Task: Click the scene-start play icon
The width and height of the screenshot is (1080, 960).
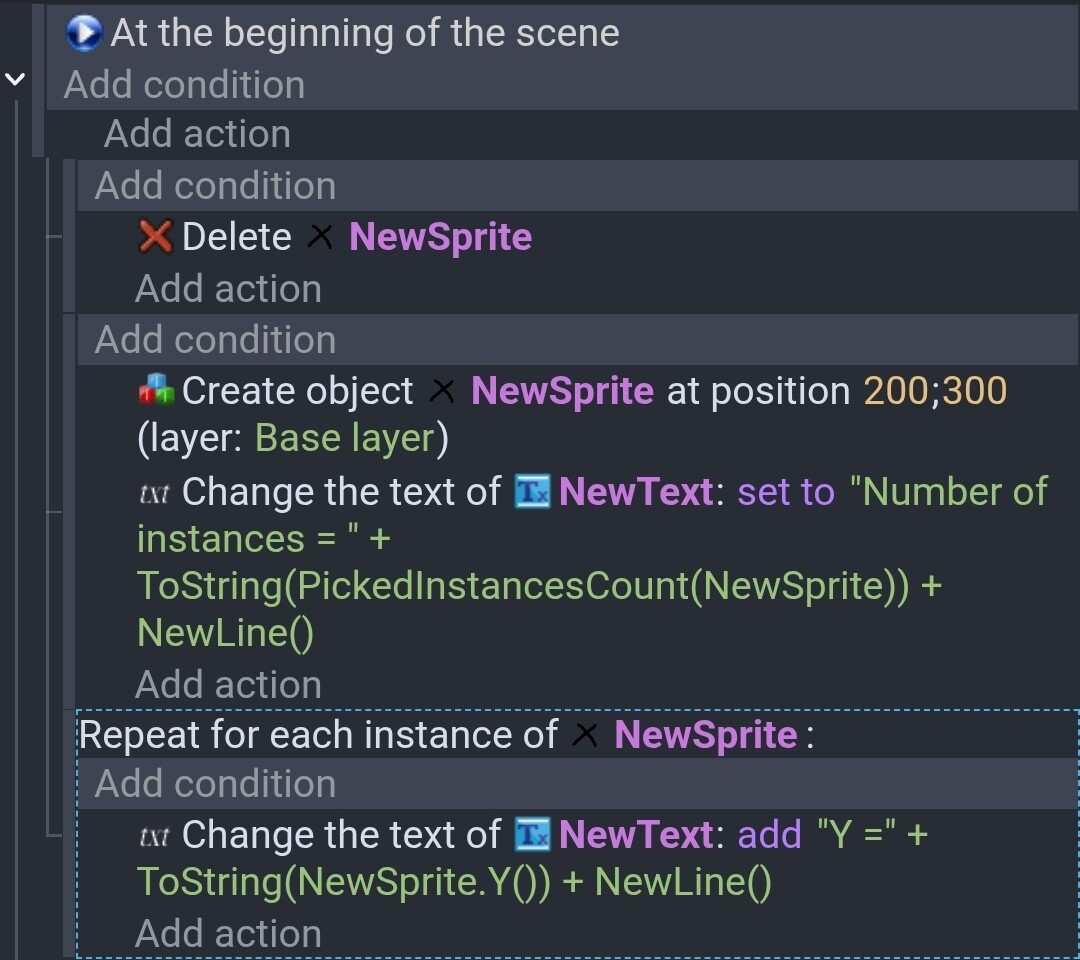Action: click(84, 33)
